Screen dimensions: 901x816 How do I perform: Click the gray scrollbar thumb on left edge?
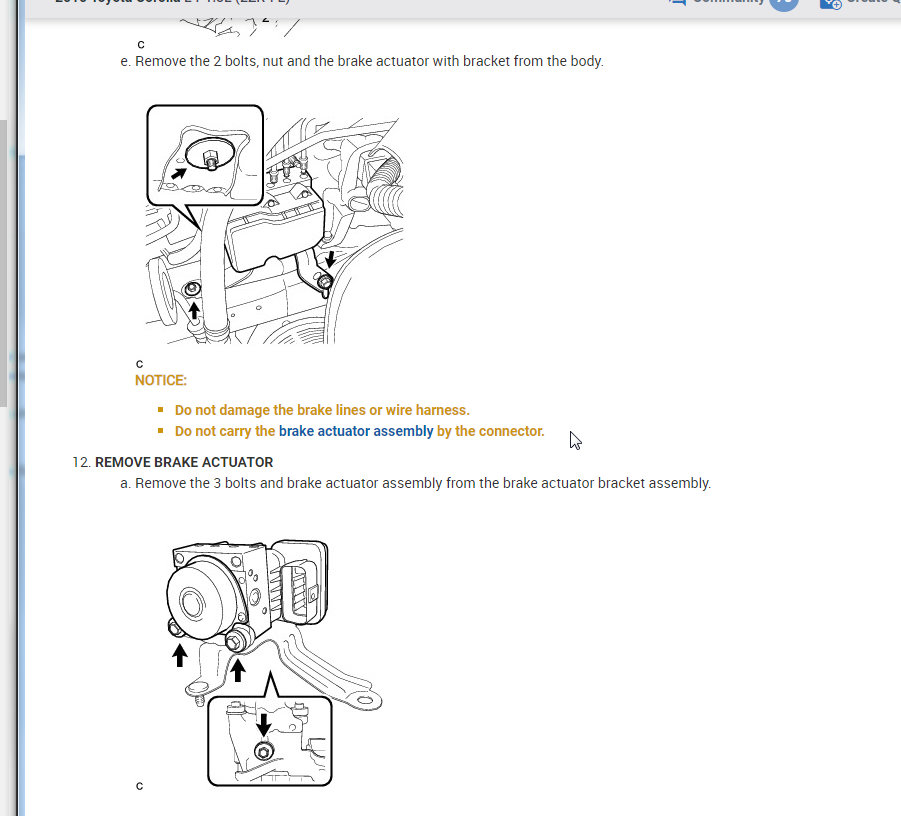pos(3,263)
